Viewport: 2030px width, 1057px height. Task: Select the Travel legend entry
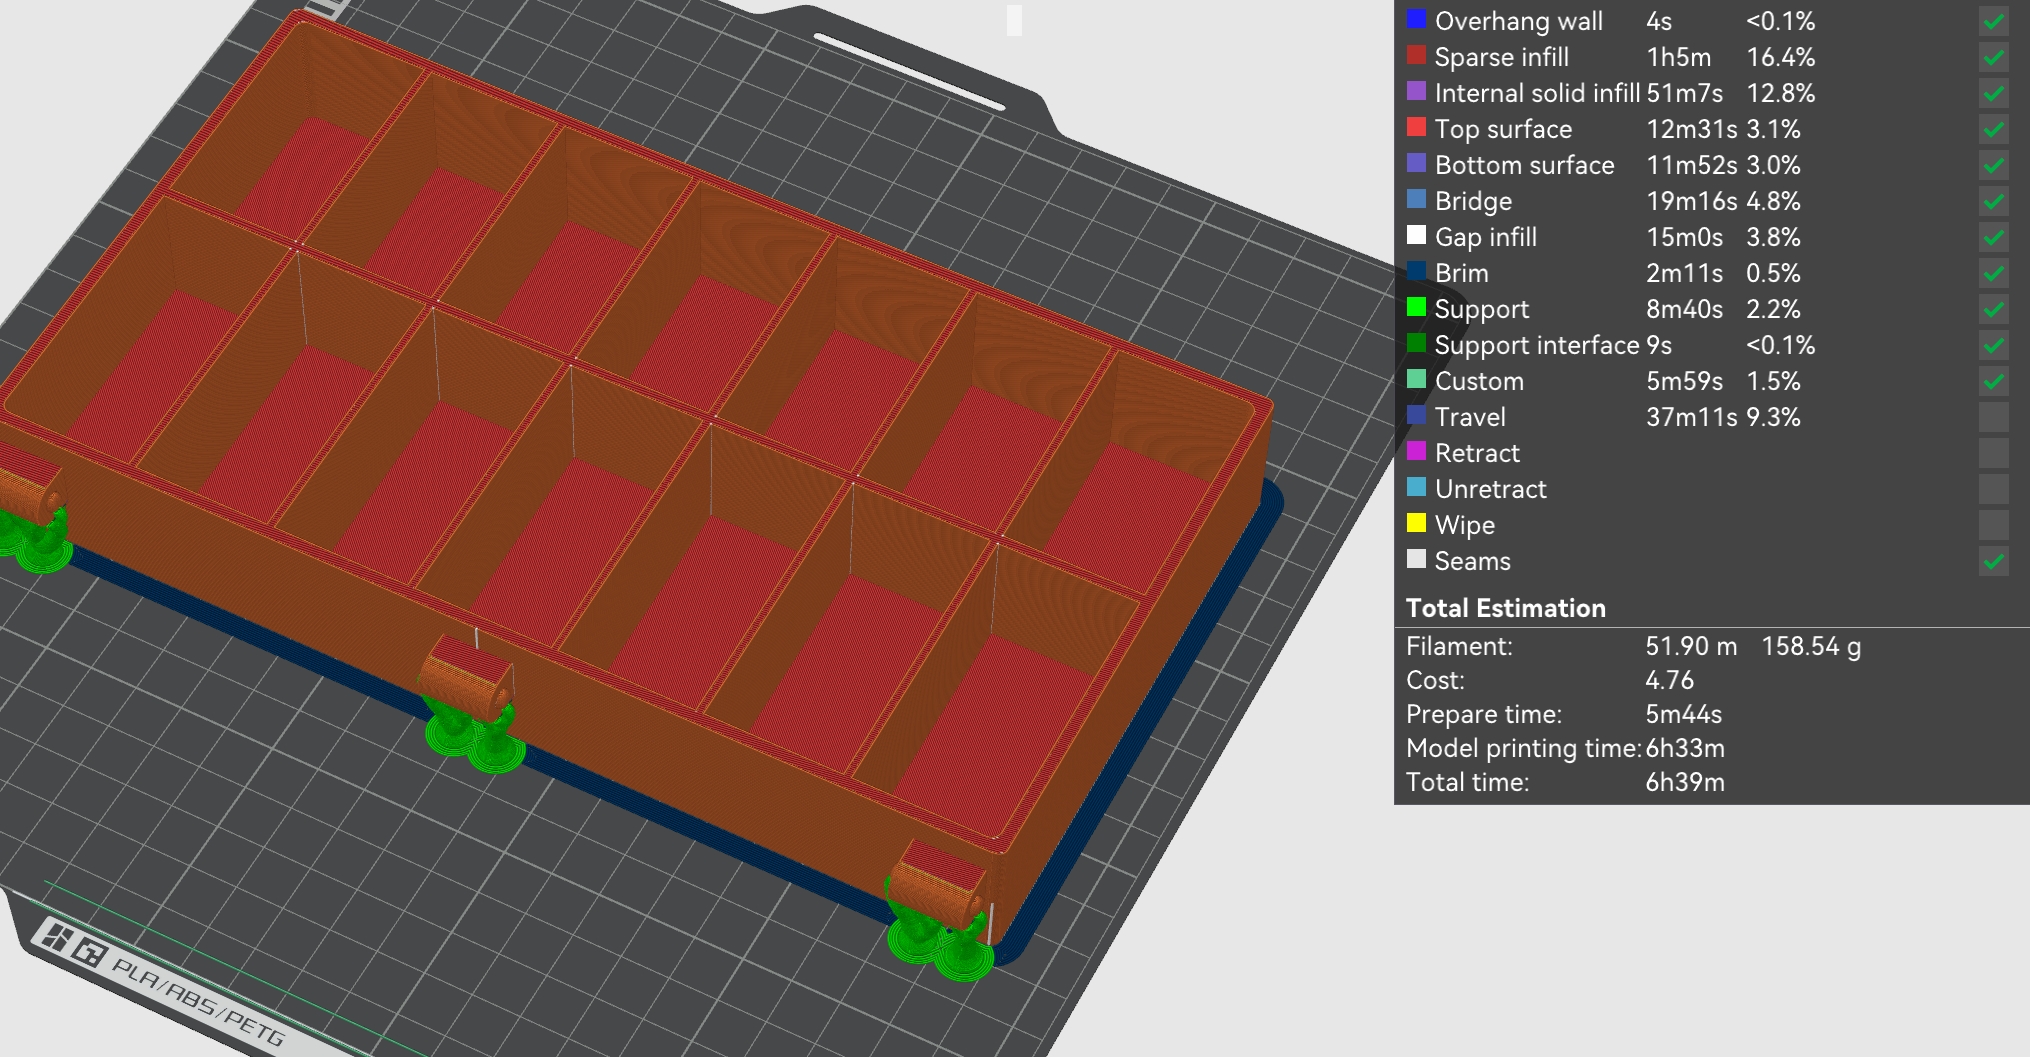(1469, 417)
